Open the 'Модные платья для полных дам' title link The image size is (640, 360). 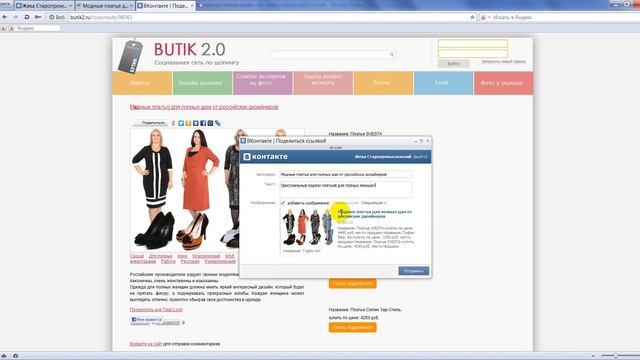204,107
